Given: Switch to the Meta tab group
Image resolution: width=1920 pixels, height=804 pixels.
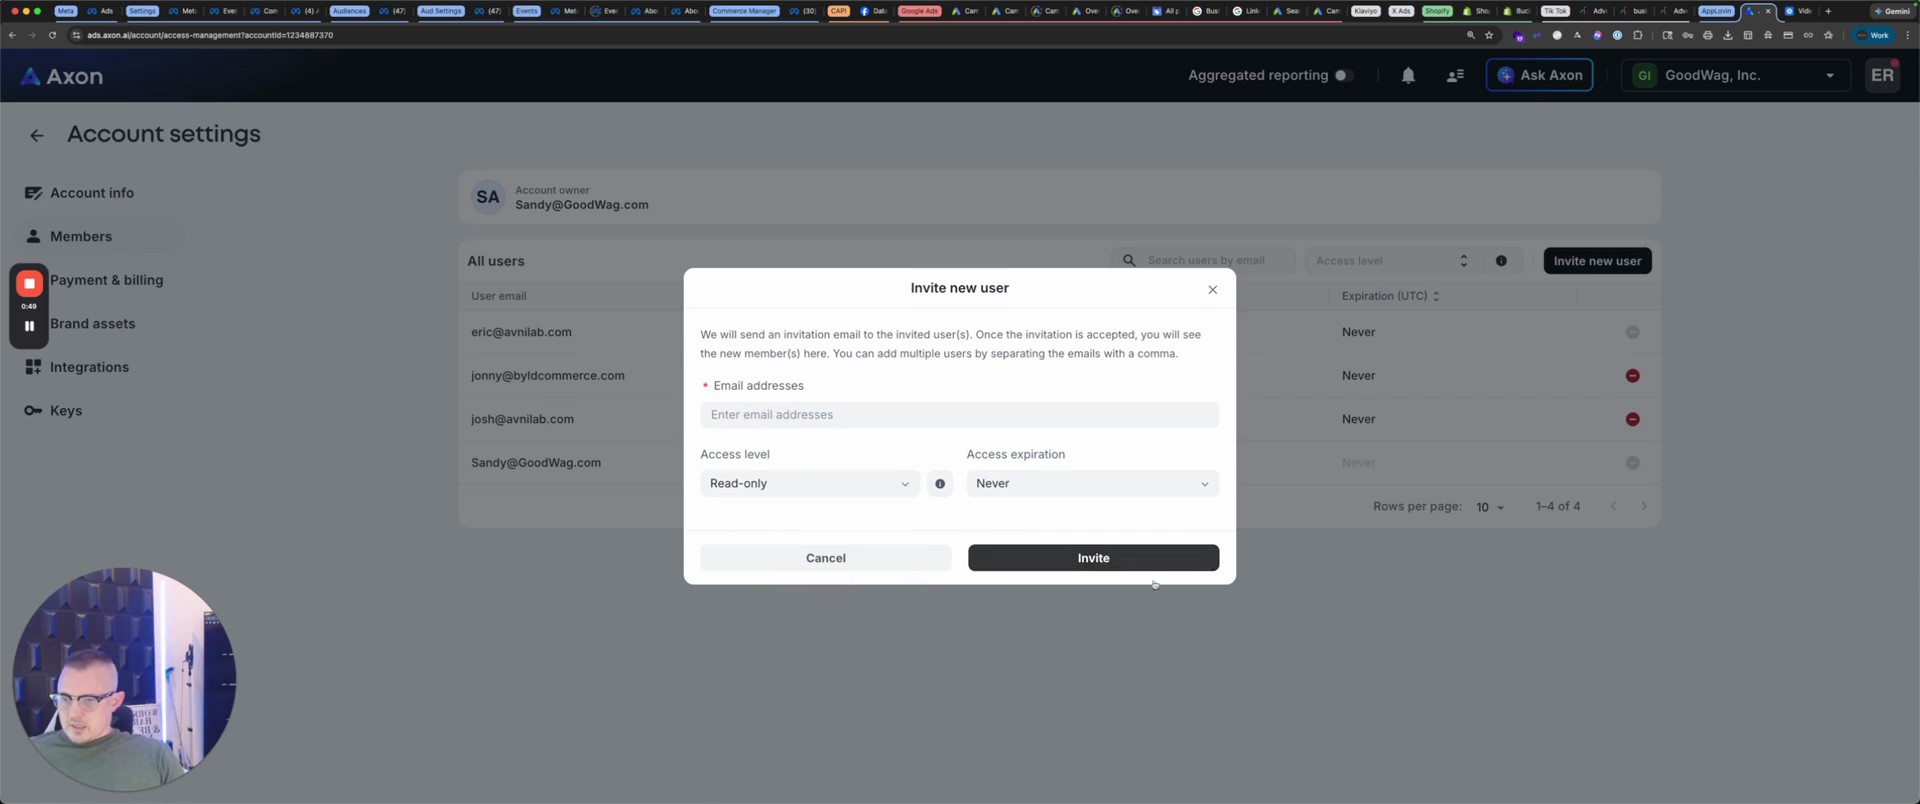Looking at the screenshot, I should point(65,11).
